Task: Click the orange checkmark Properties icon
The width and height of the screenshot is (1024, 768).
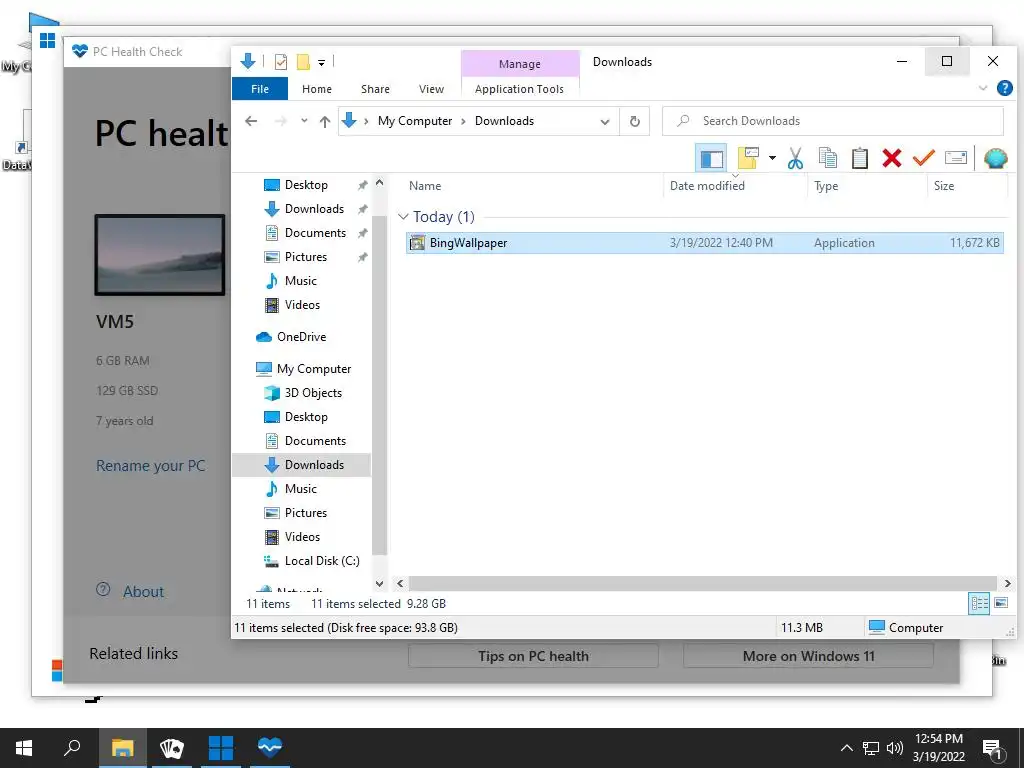Action: [x=923, y=157]
